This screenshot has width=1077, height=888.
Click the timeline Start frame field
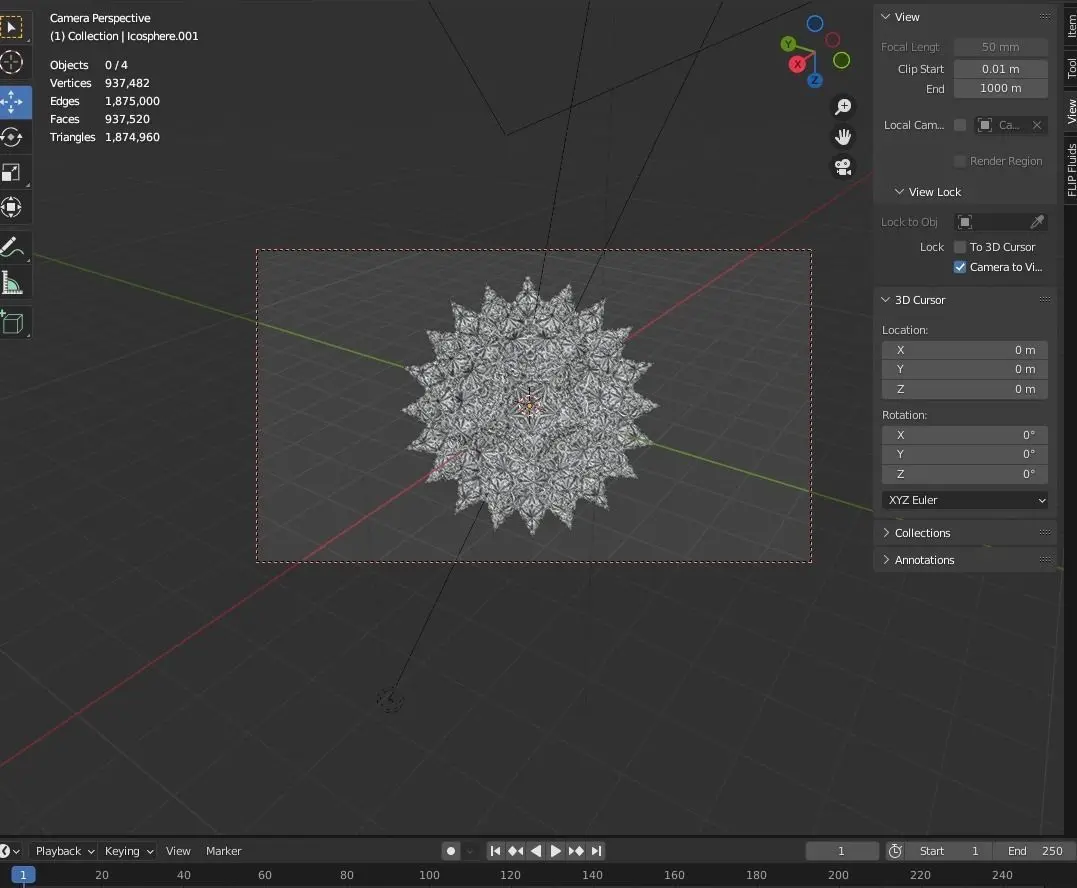(950, 851)
